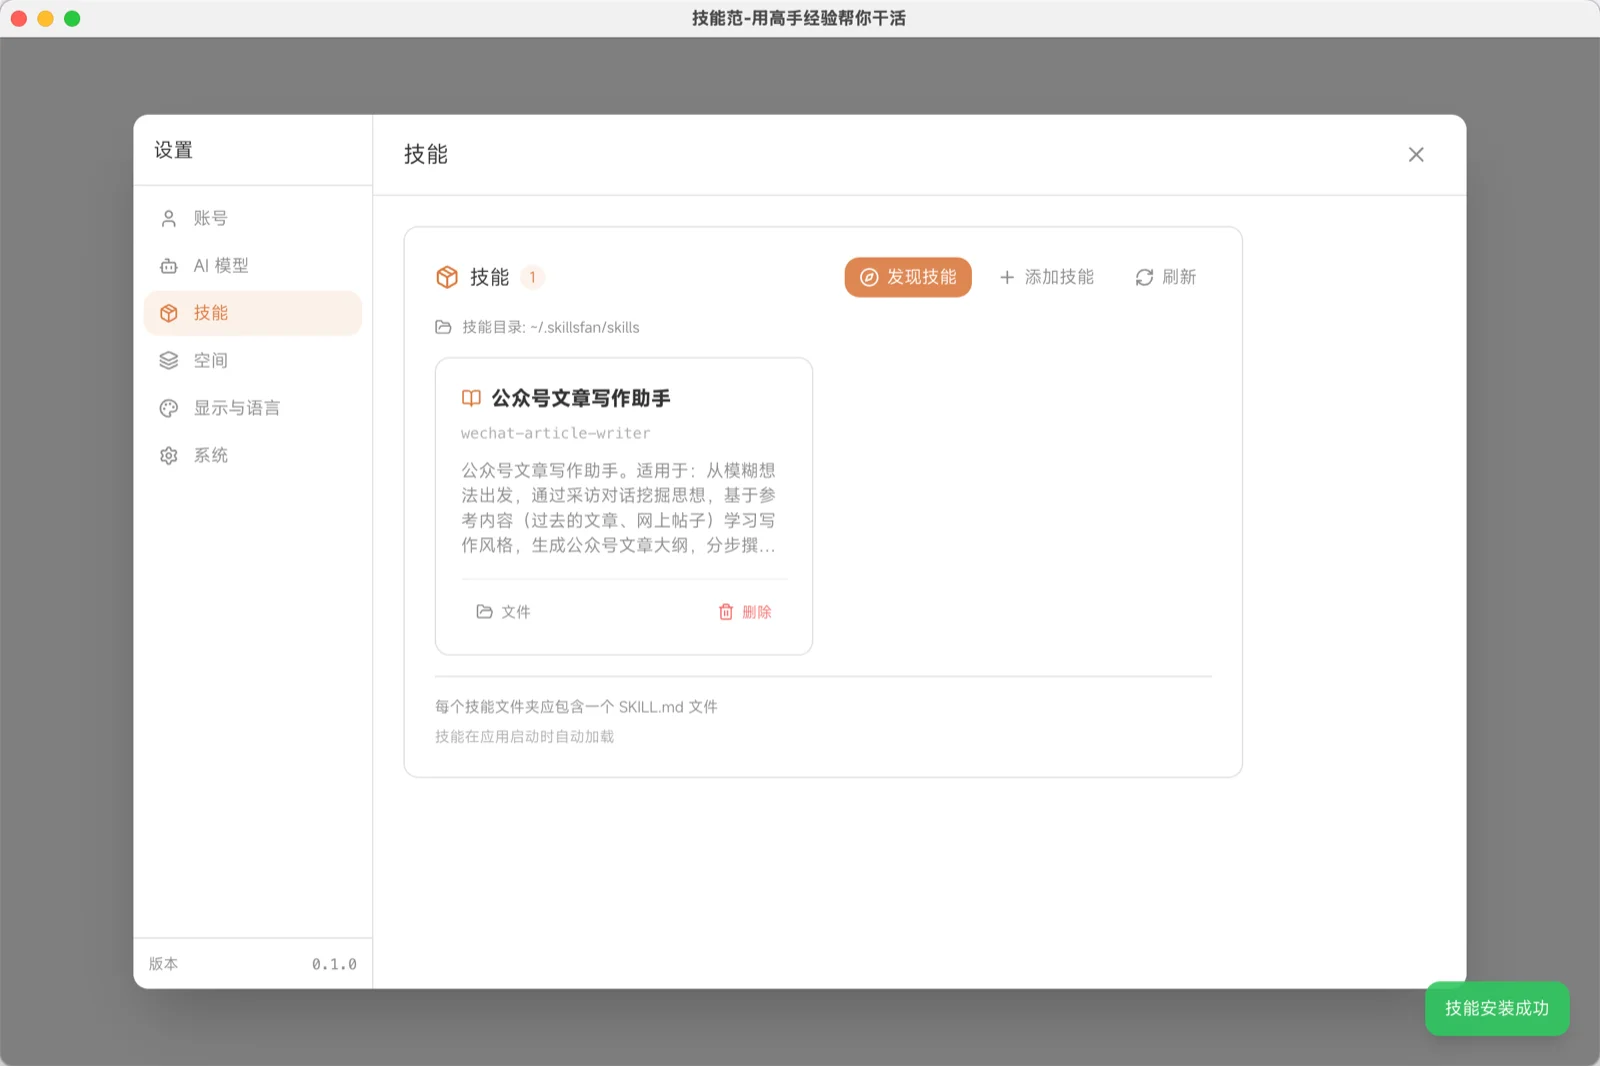This screenshot has width=1600, height=1066.
Task: Click the refresh arrows icon
Action: coord(1144,277)
